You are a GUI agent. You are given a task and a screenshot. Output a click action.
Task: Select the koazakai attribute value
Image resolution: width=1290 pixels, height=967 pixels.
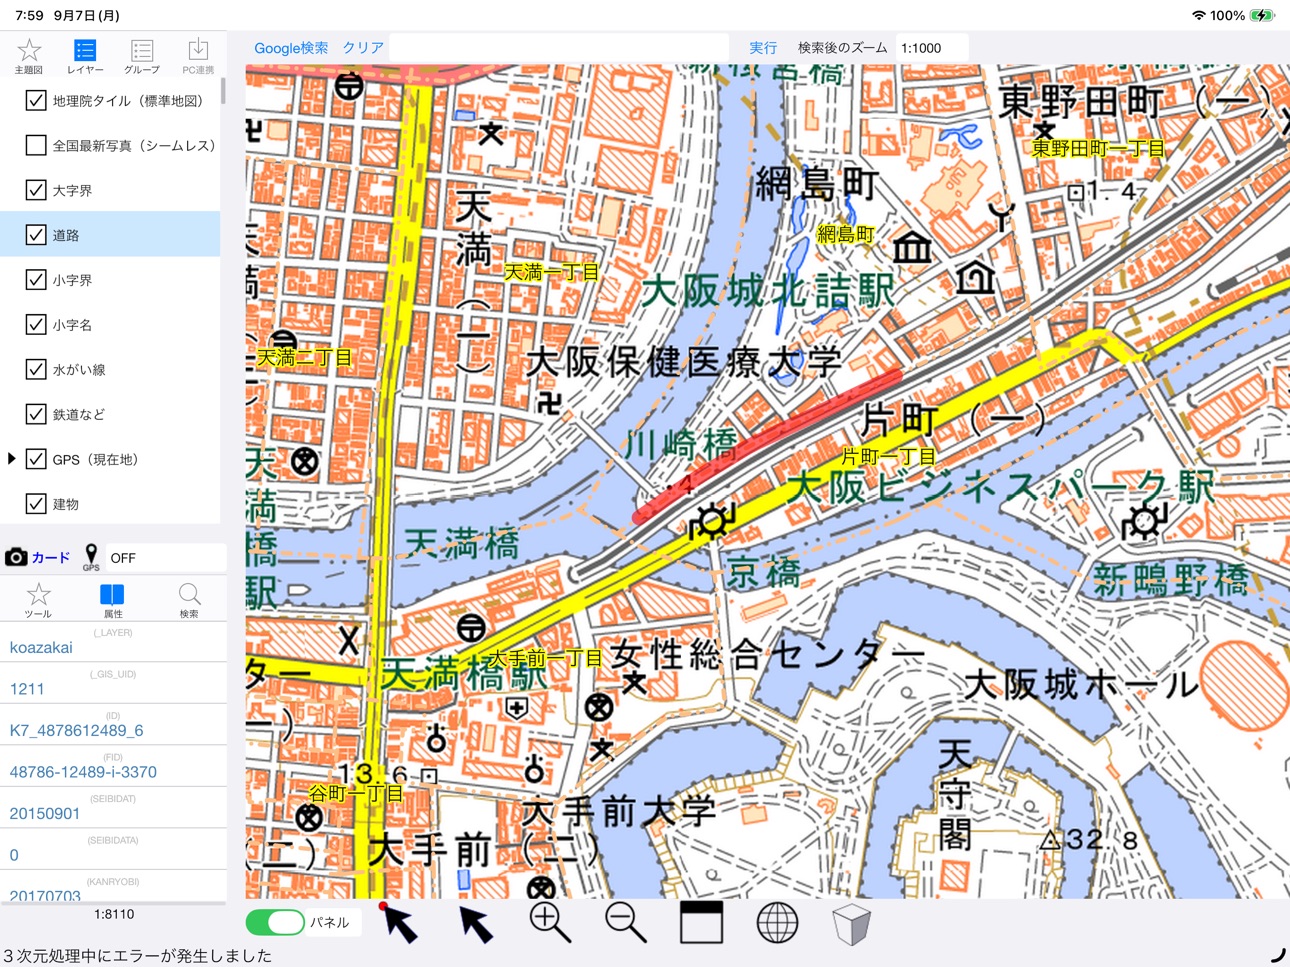tap(41, 647)
